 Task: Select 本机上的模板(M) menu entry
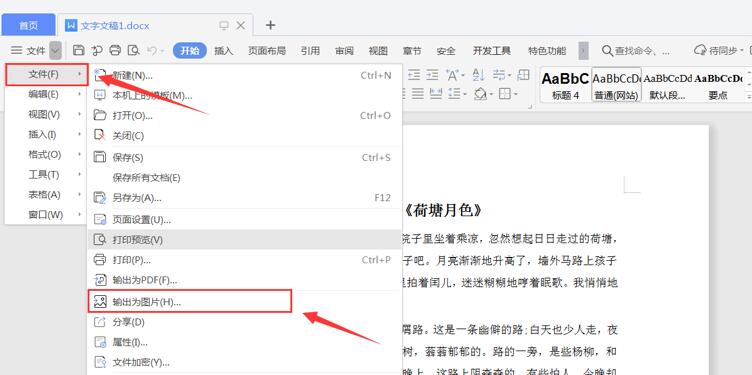(245, 95)
